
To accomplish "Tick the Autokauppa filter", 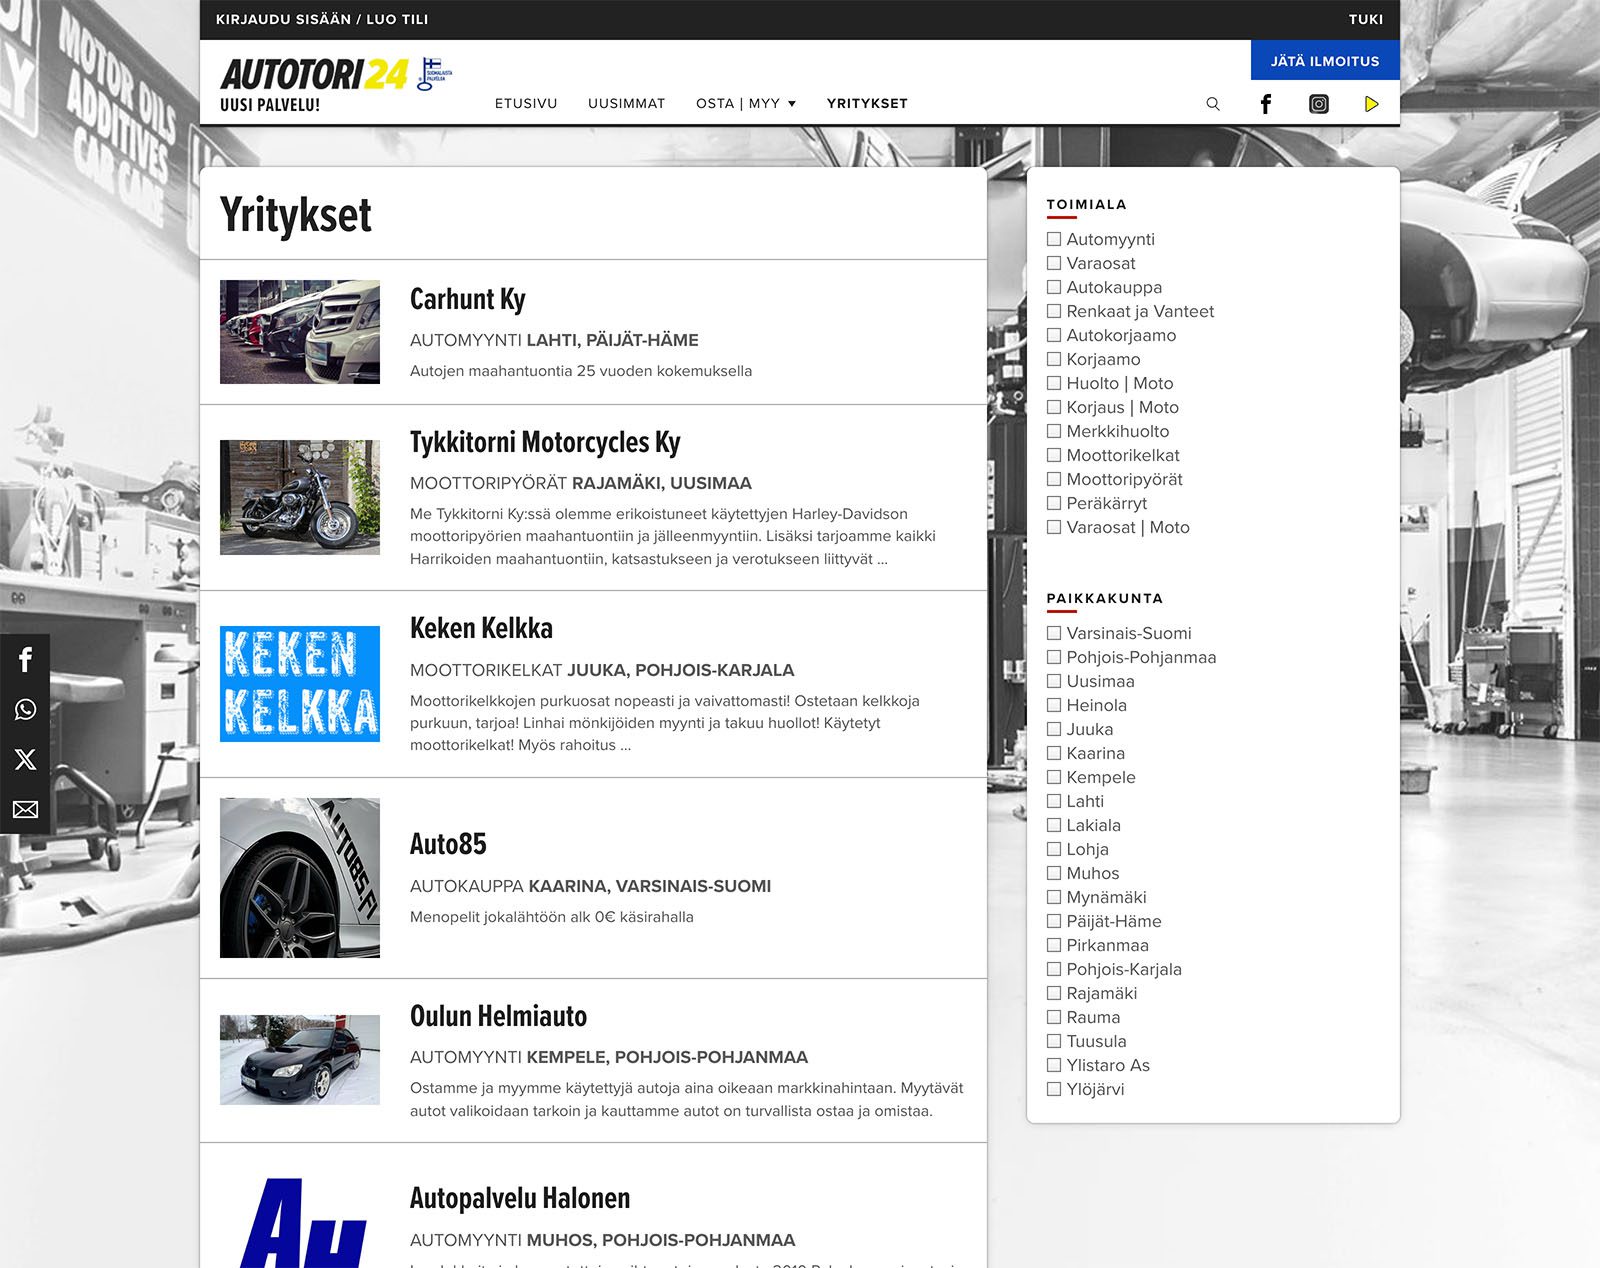I will [1054, 287].
